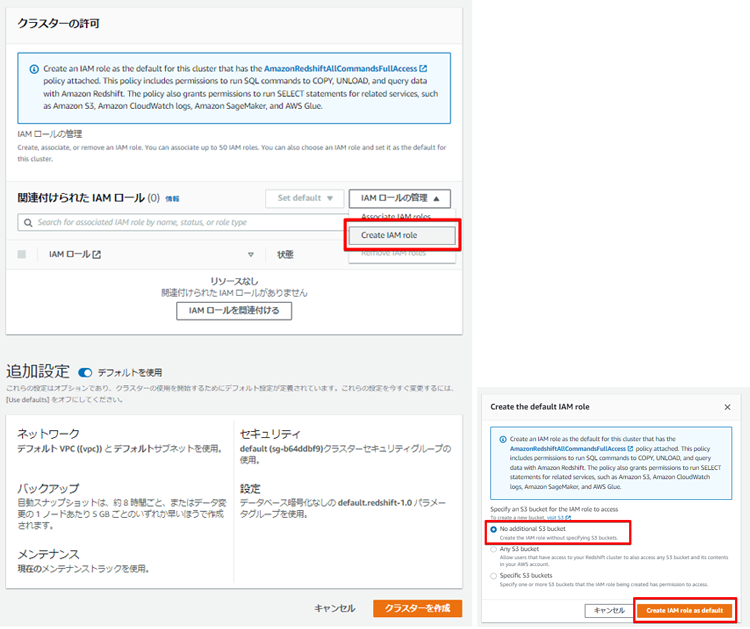Choose Create IAM role from the menu

[x=402, y=235]
